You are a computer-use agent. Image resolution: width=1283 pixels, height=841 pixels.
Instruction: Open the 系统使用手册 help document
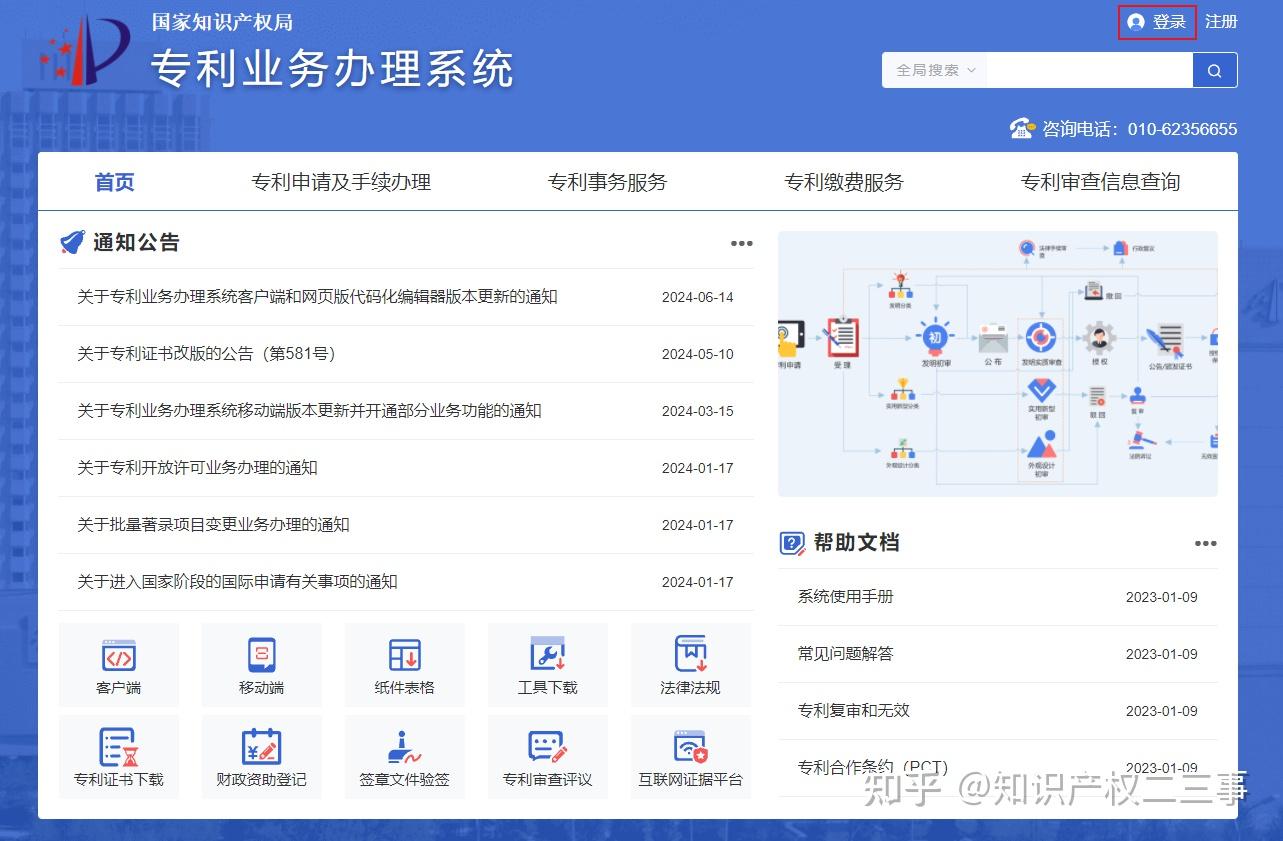pos(845,597)
